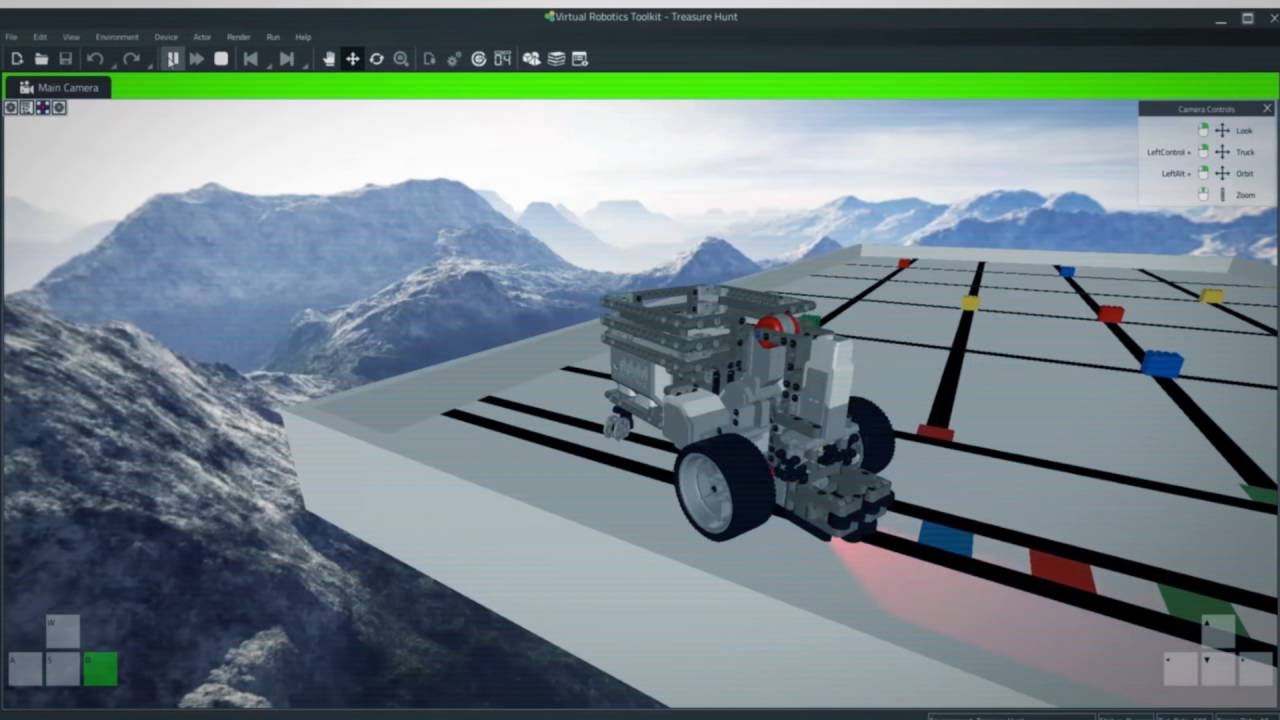
Task: Select the move arrows tool
Action: (353, 59)
